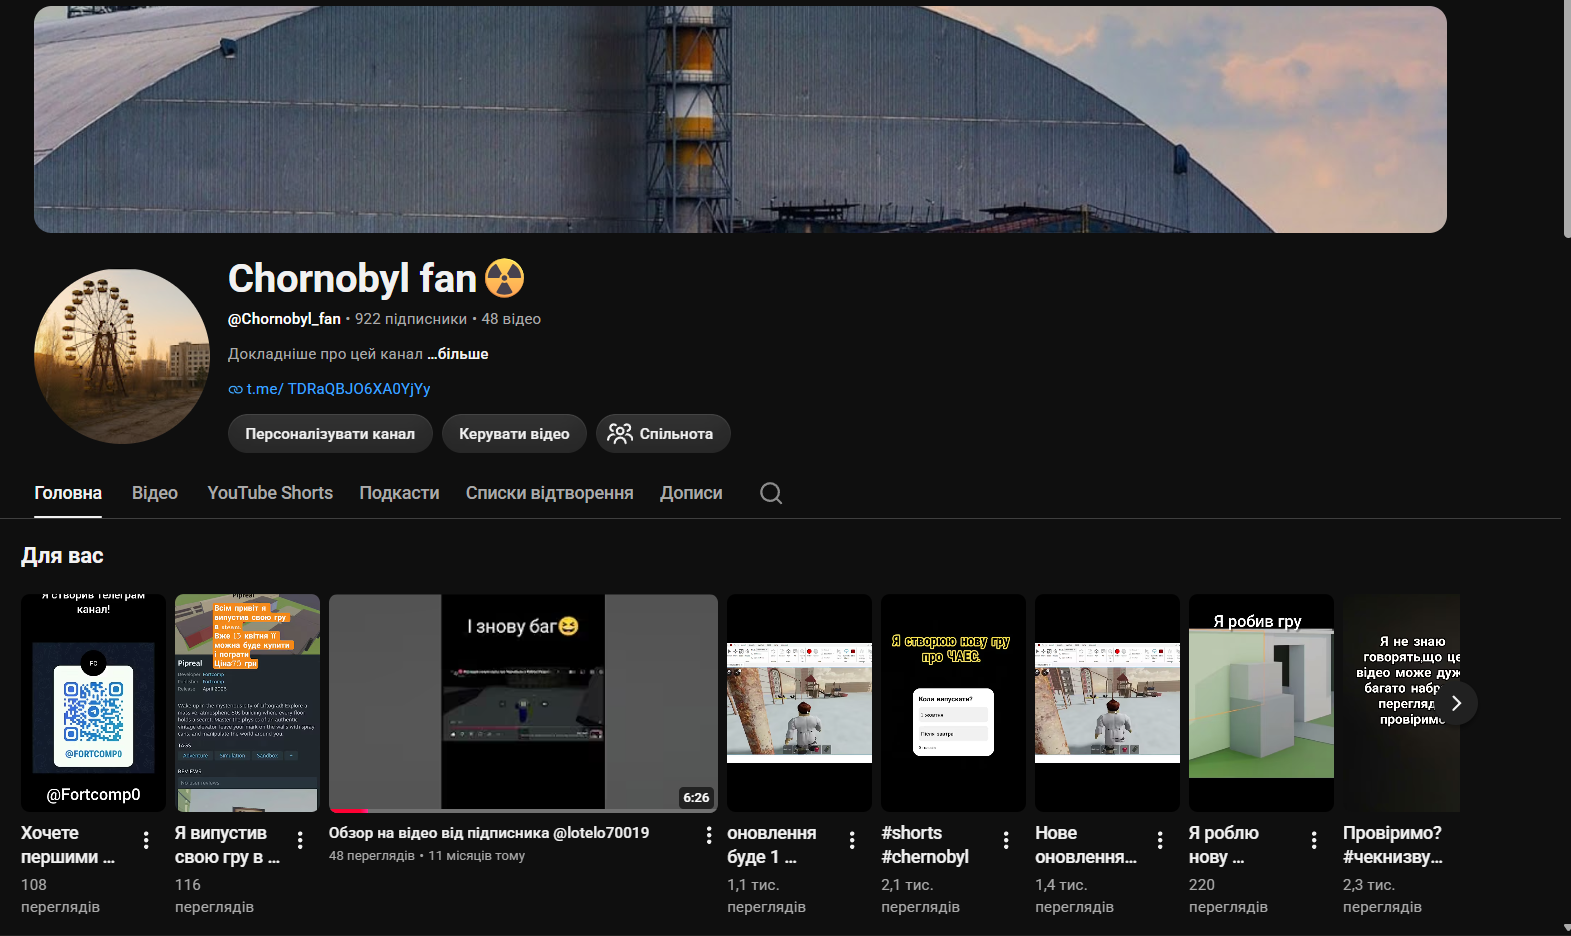
Task: Open the channel search magnifier icon
Action: click(771, 493)
